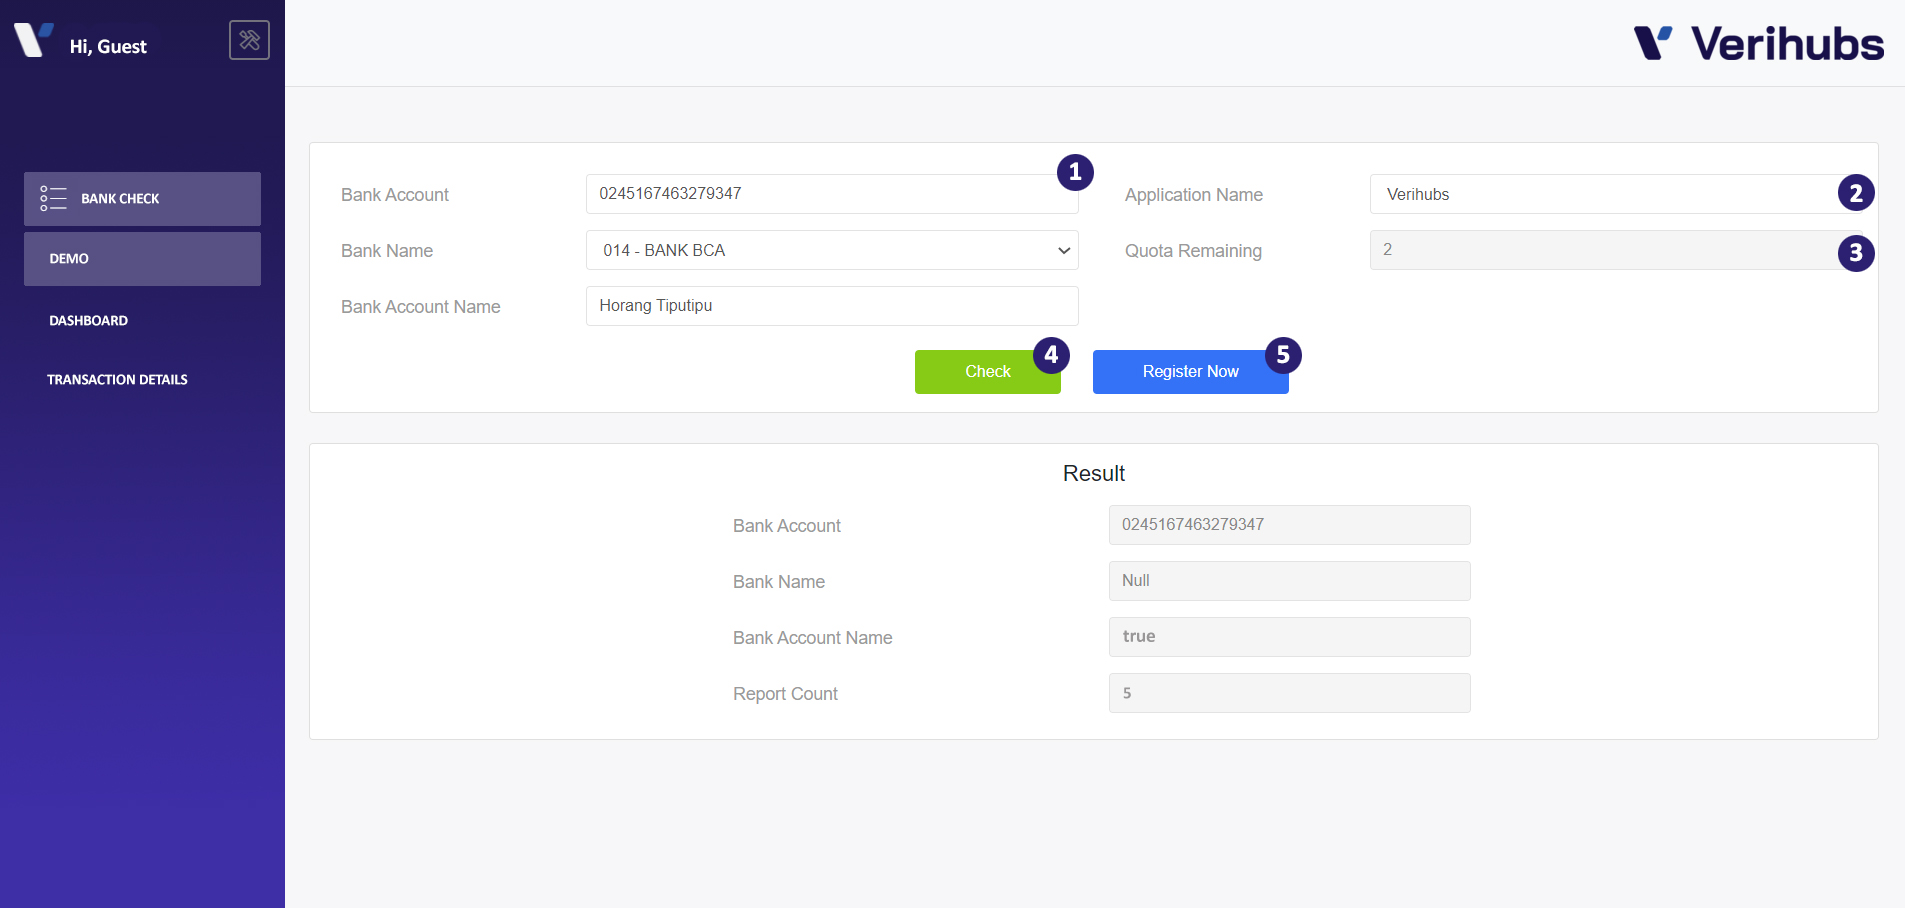Viewport: 1905px width, 908px height.
Task: Click the green Check button
Action: [x=988, y=372]
